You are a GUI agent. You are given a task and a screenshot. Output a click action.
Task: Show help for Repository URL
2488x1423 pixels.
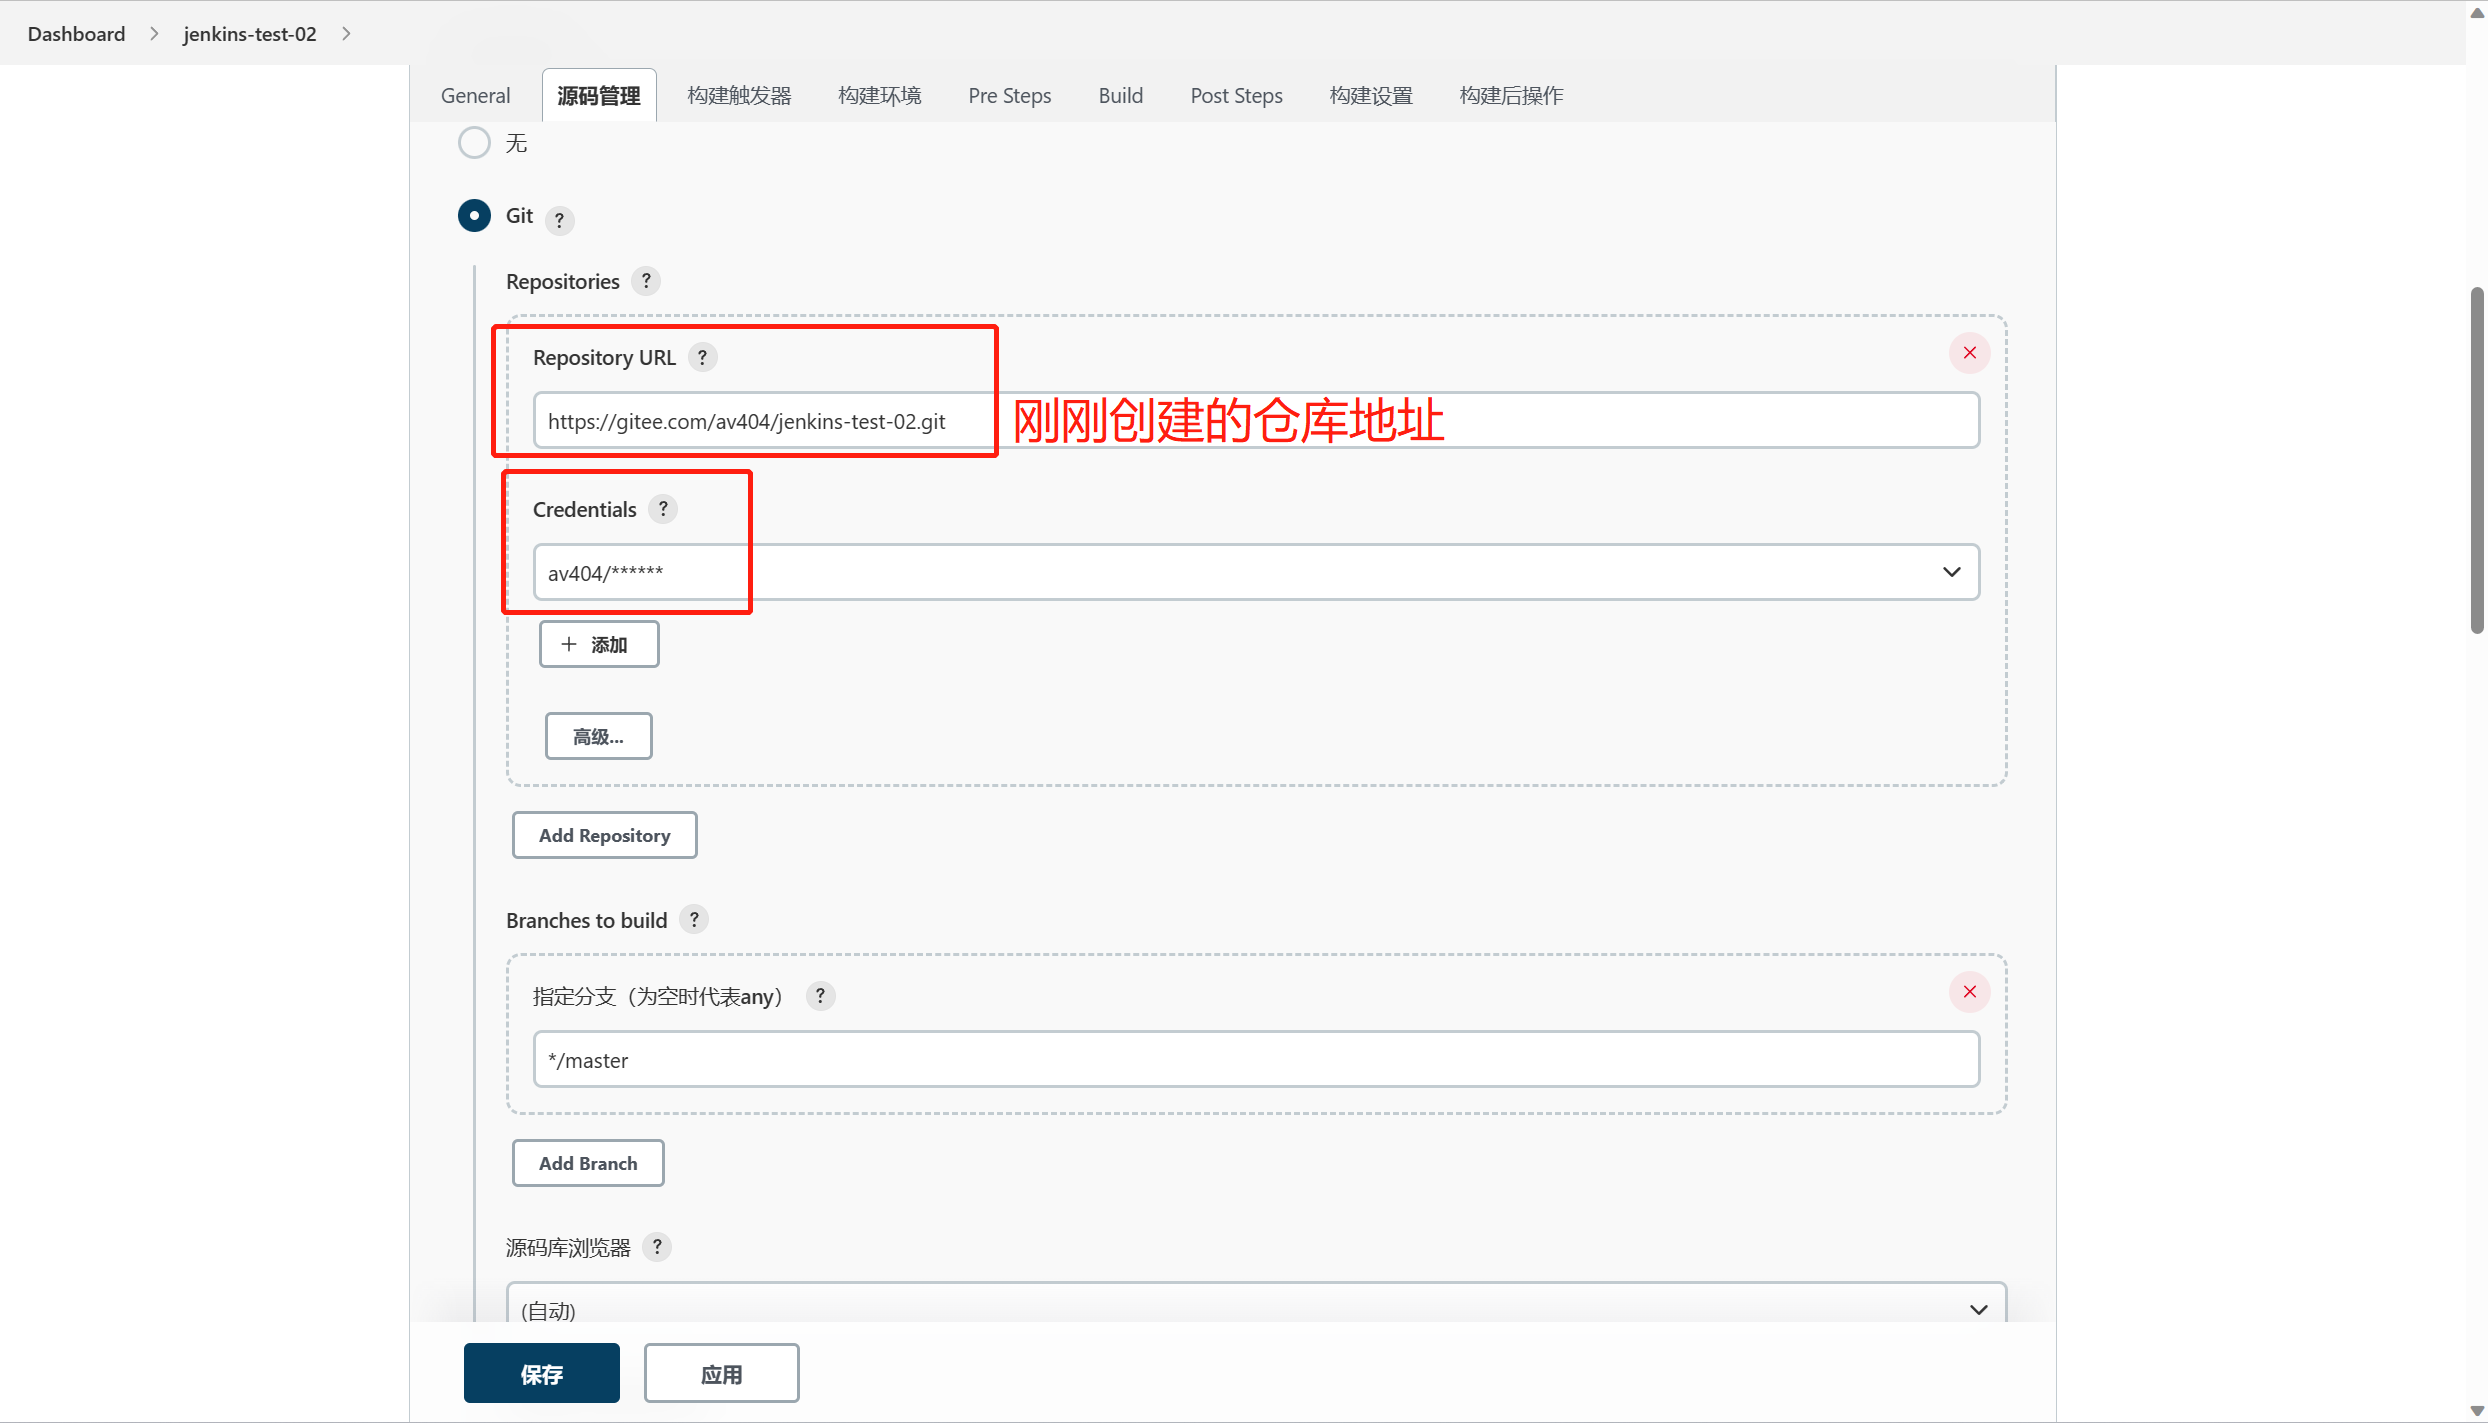click(702, 357)
